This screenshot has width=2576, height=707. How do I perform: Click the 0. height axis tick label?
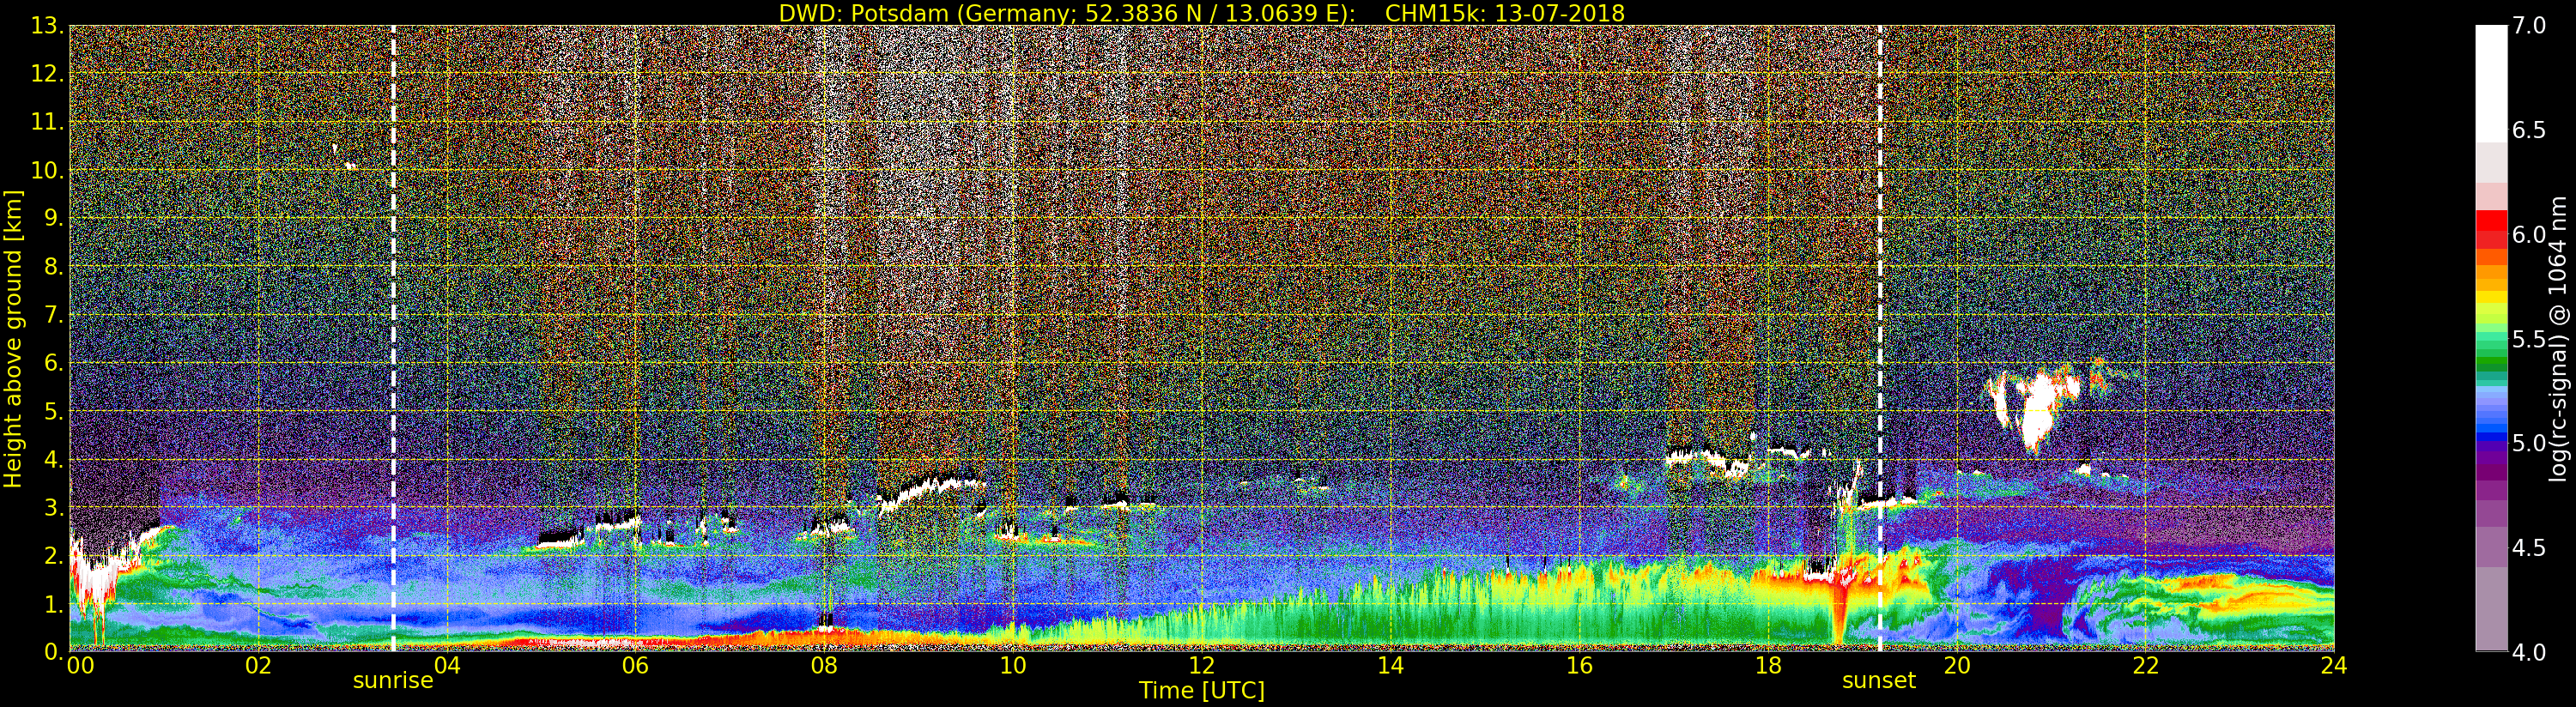pos(54,651)
